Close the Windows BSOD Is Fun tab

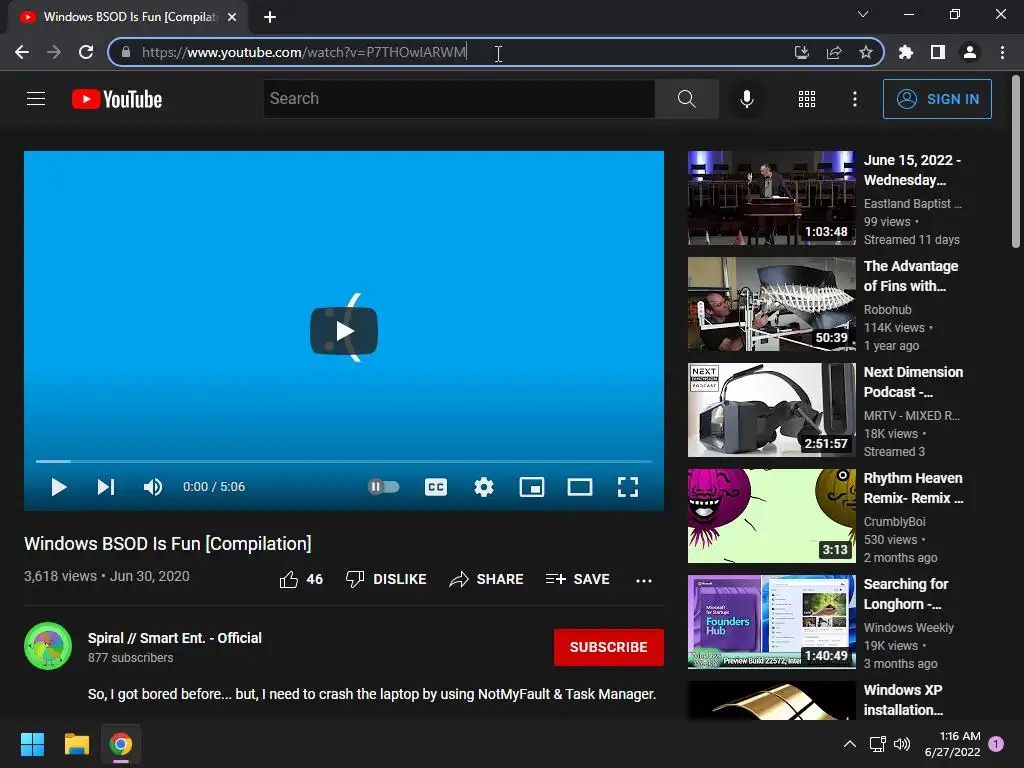(232, 17)
